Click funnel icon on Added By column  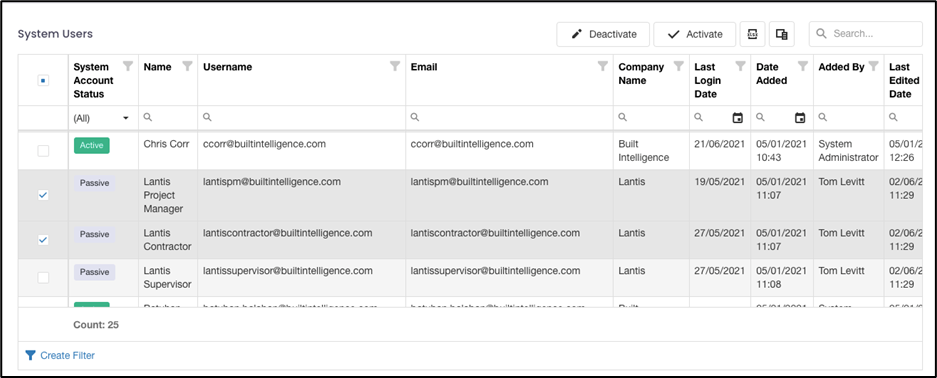(874, 66)
